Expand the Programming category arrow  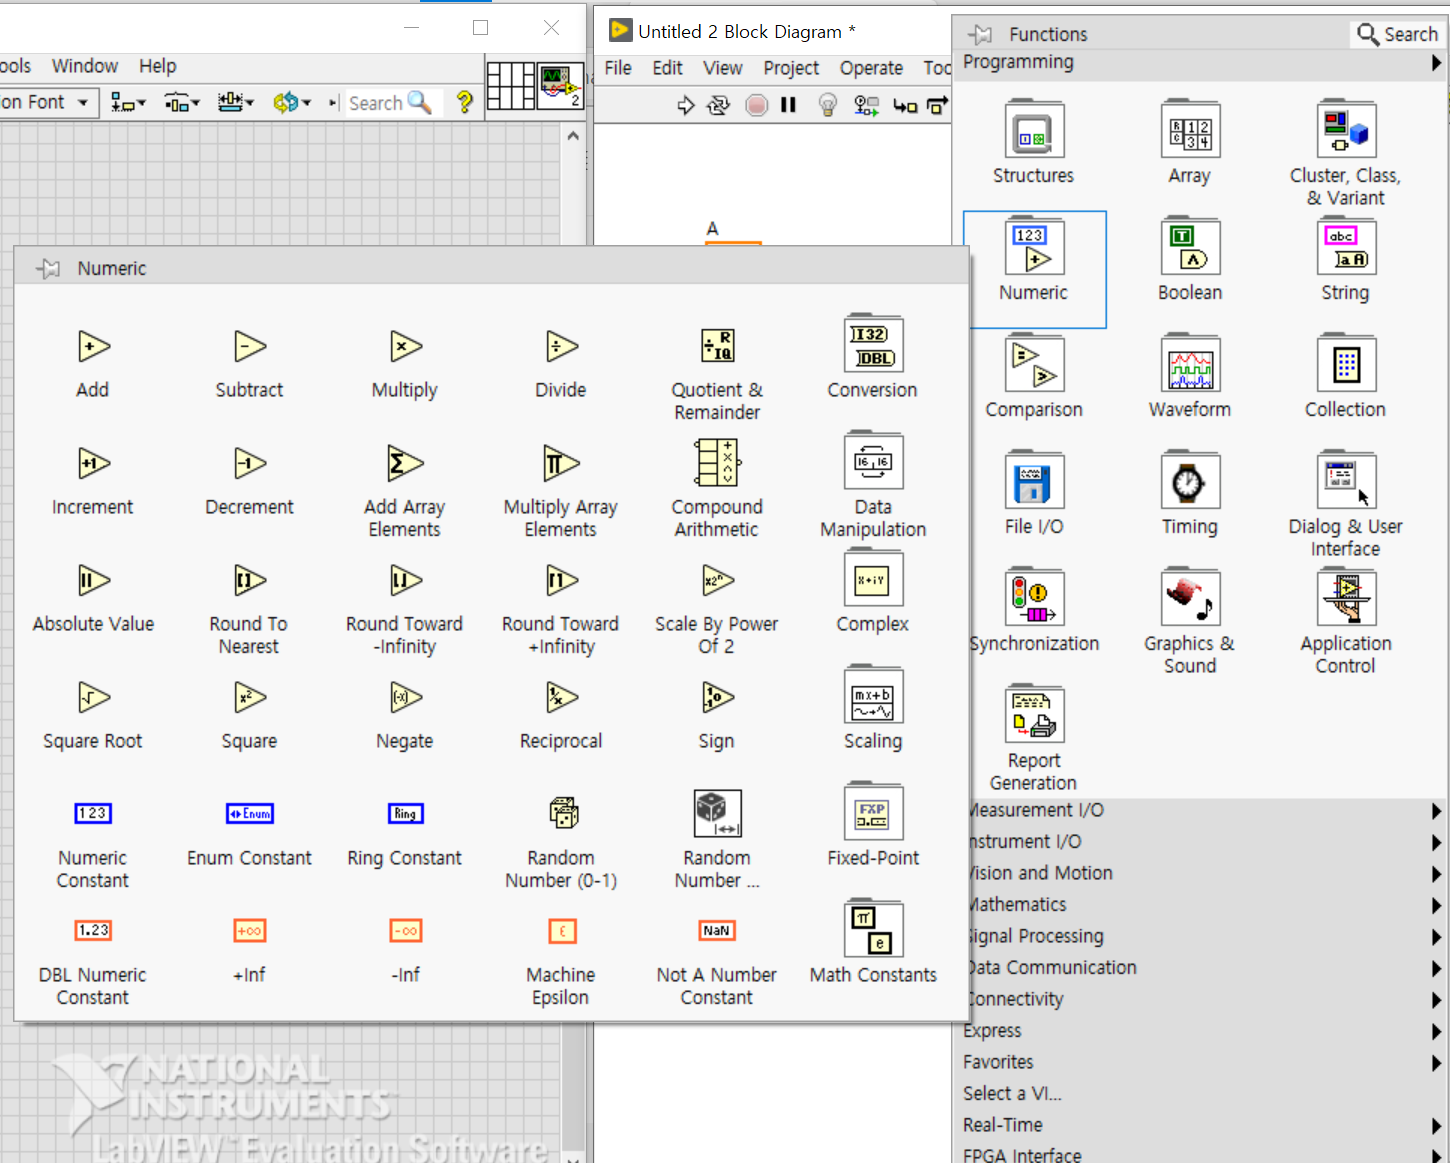pos(1436,62)
